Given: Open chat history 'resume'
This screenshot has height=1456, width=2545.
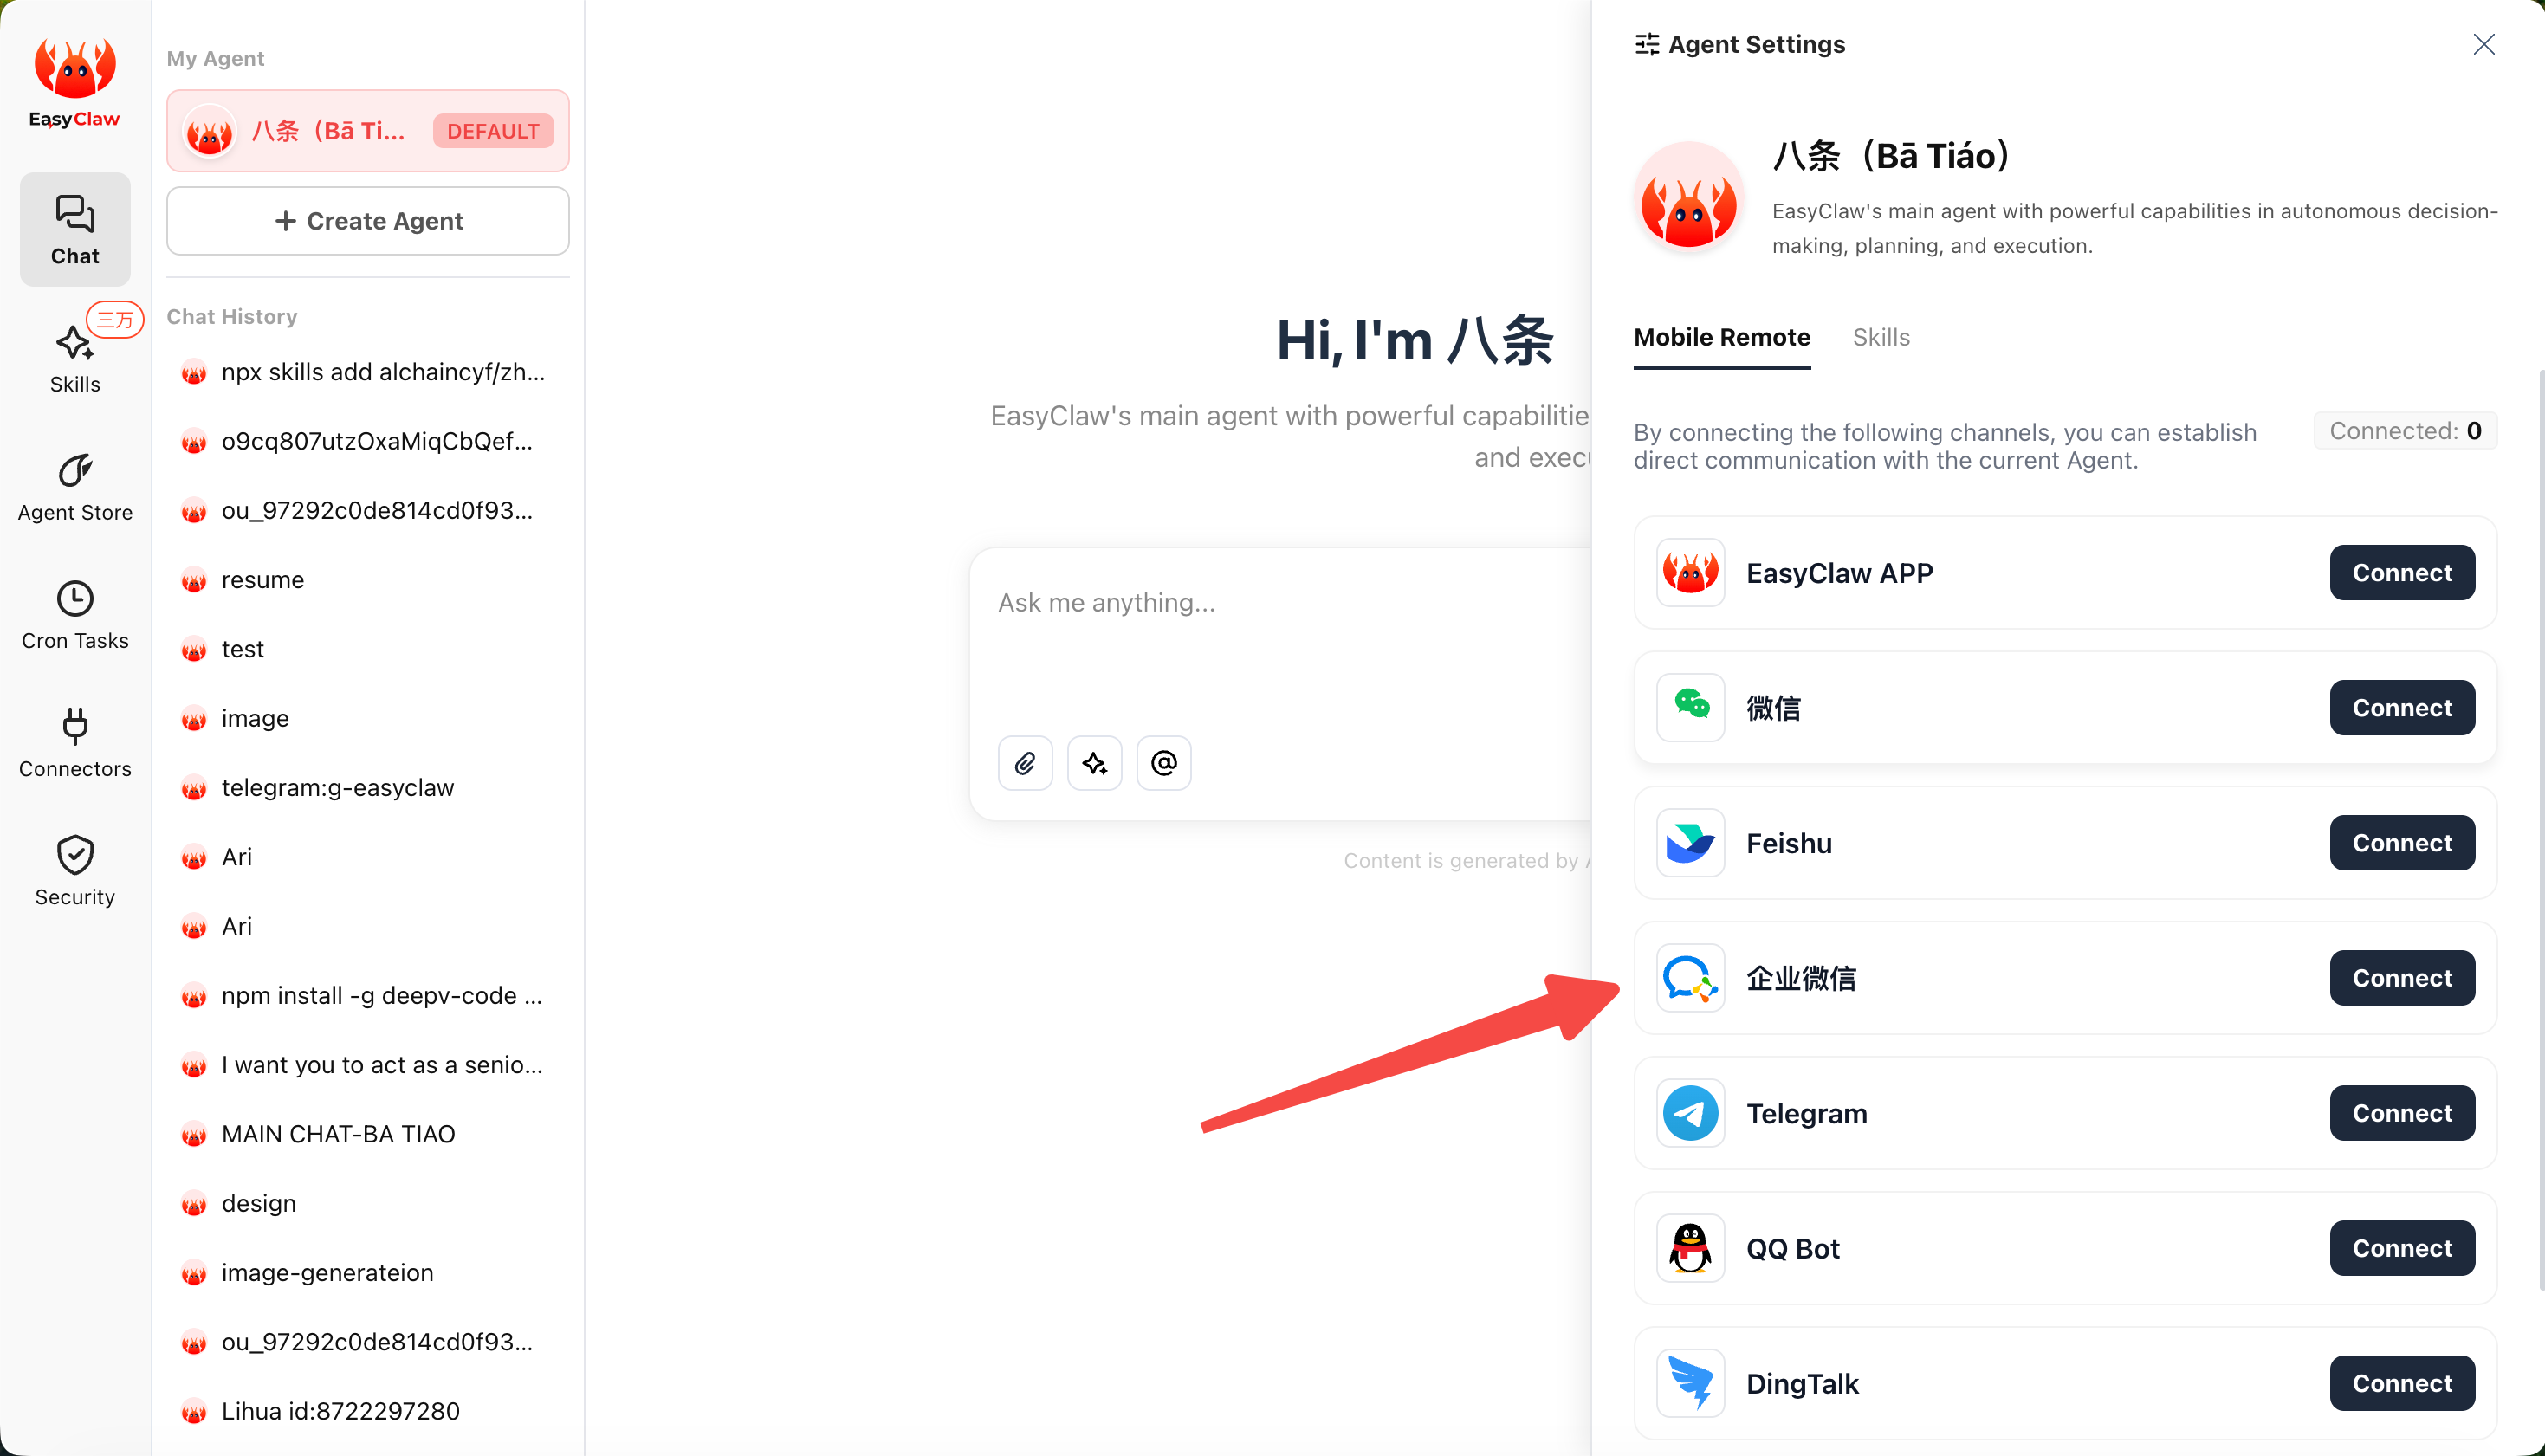Looking at the screenshot, I should 367,580.
